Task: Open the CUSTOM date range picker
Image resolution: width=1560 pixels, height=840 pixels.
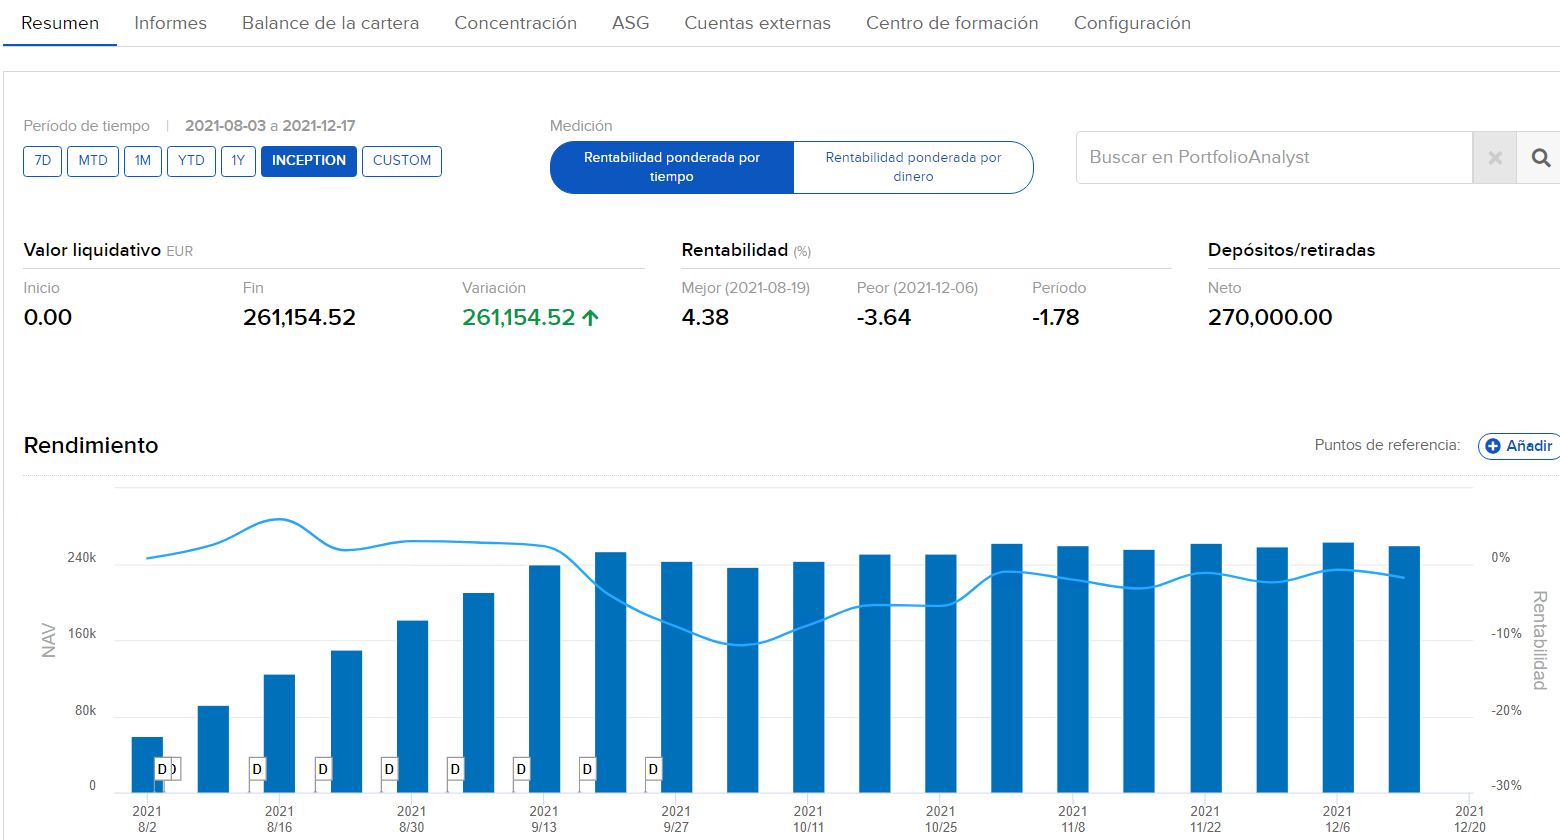Action: click(401, 161)
